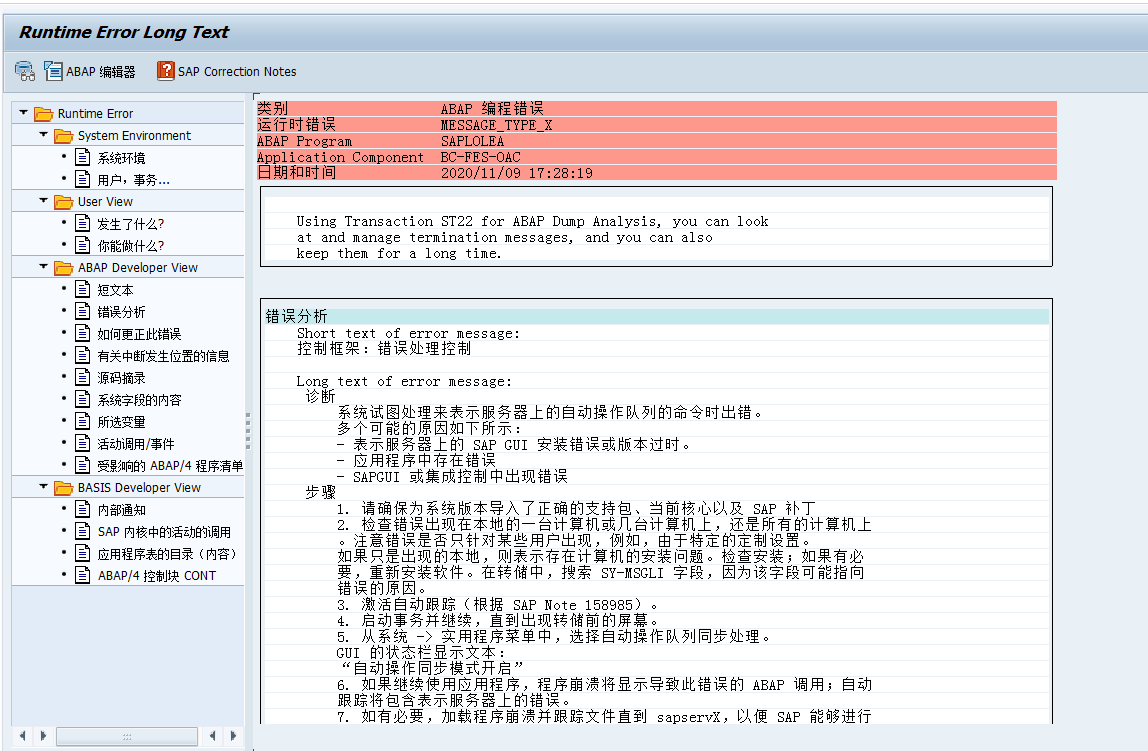Open the 你能做什么? tree entry
1148x751 pixels.
[x=130, y=246]
